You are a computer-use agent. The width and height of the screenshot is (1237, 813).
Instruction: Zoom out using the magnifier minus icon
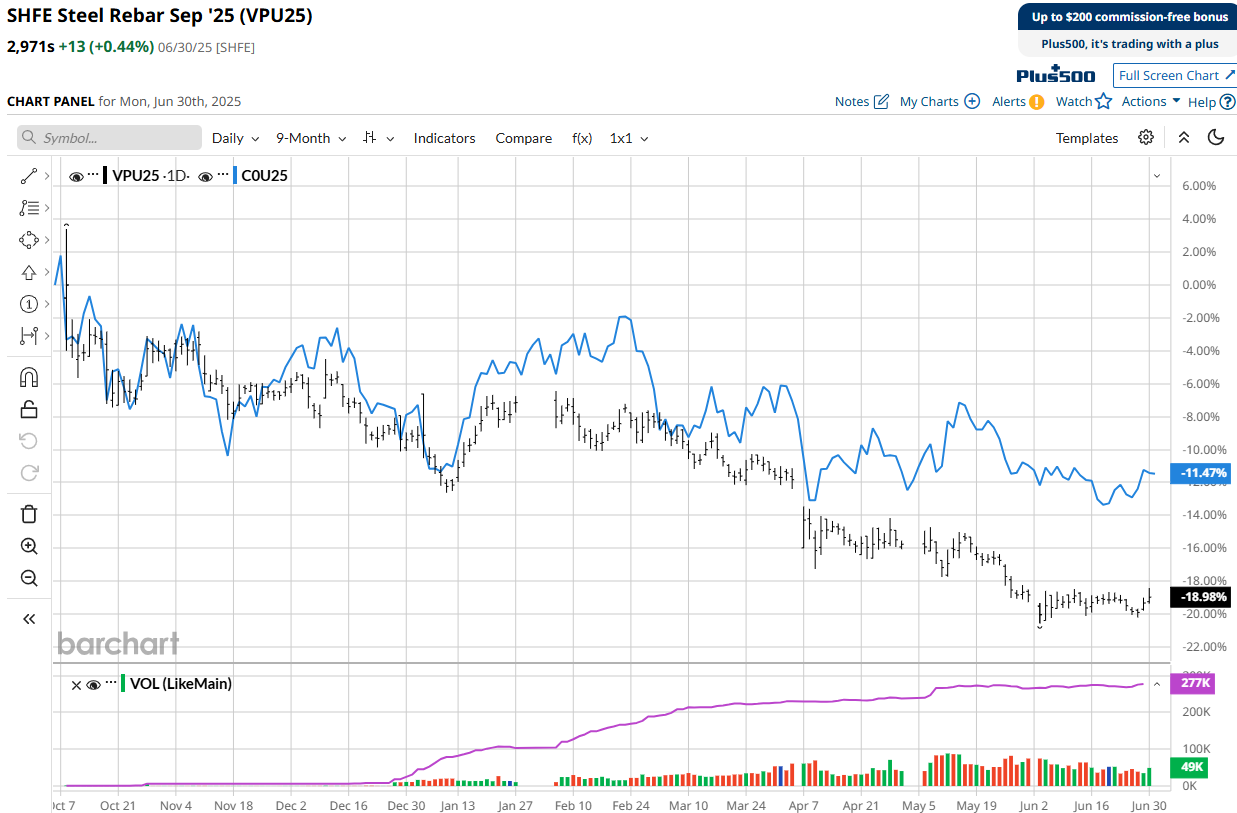click(28, 578)
